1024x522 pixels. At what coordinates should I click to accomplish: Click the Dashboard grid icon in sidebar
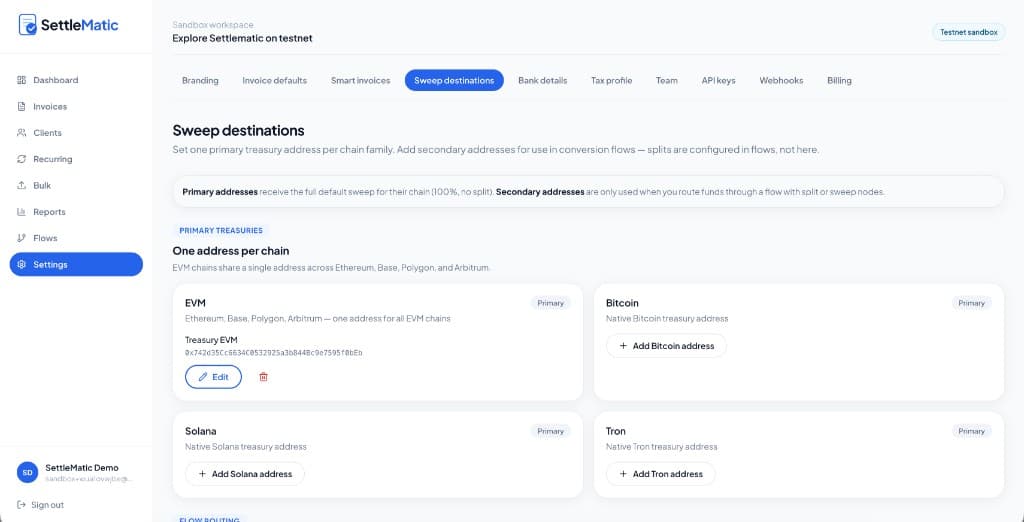(22, 80)
